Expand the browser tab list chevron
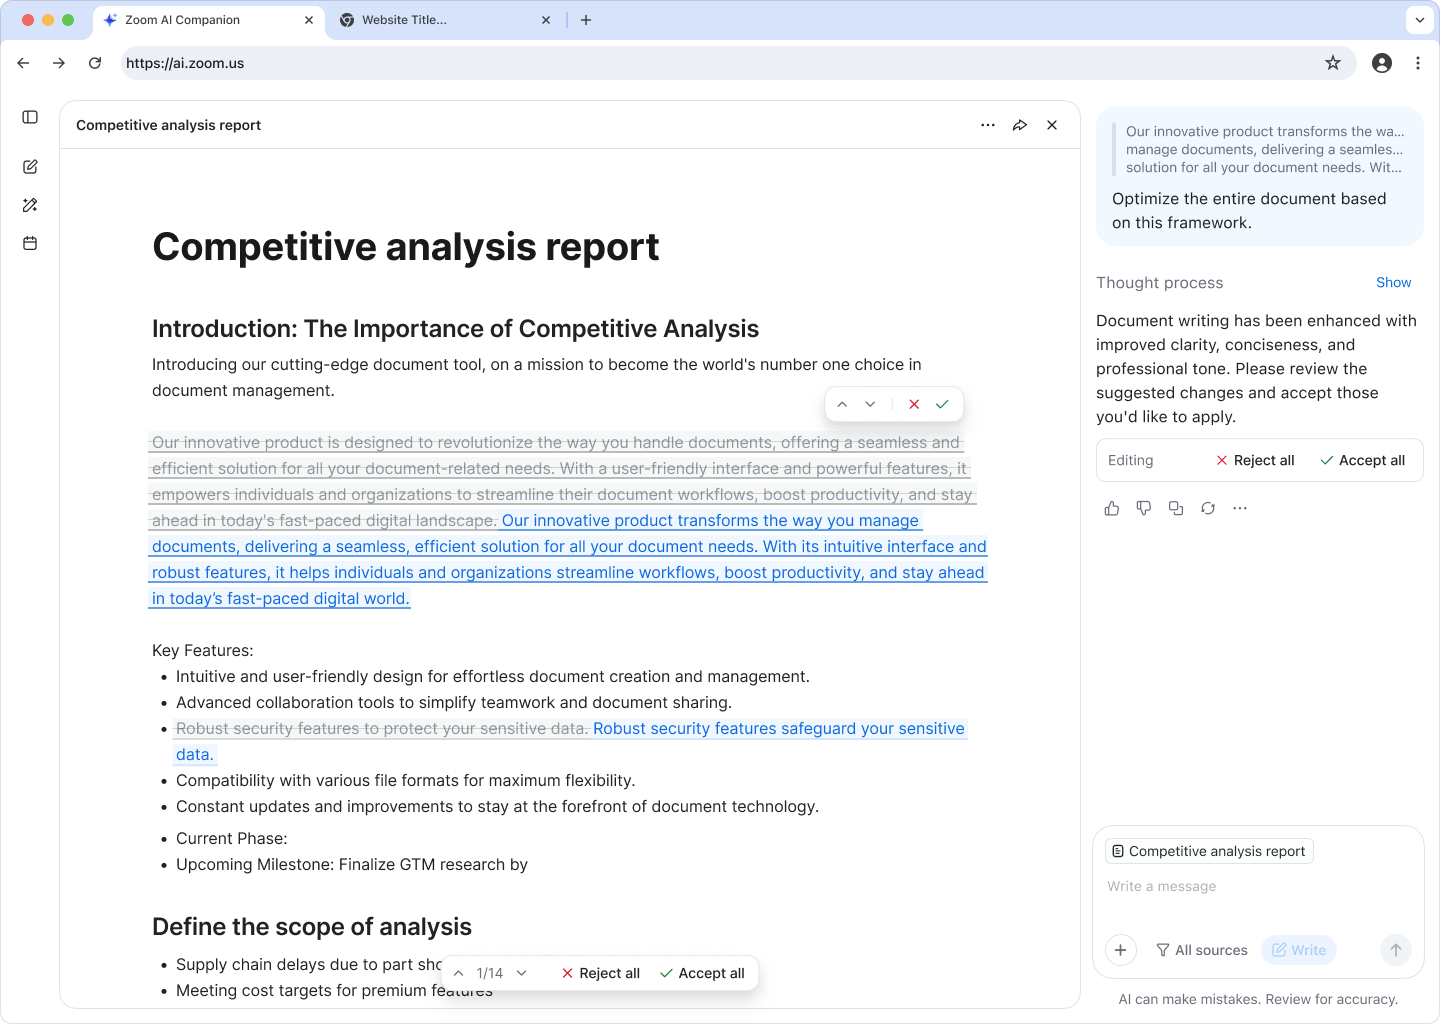The image size is (1440, 1024). 1419,20
